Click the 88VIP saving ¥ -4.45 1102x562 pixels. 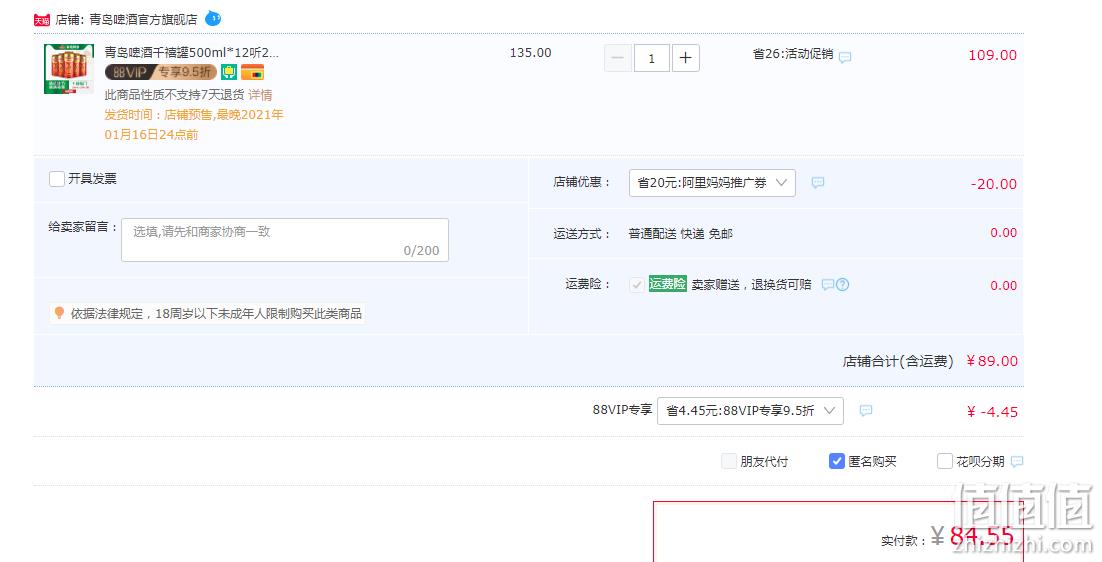992,412
